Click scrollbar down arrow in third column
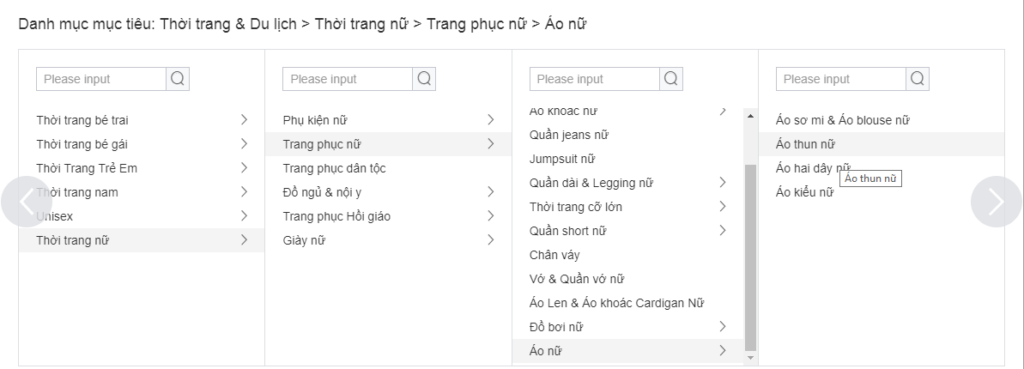The width and height of the screenshot is (1024, 369). [750, 357]
